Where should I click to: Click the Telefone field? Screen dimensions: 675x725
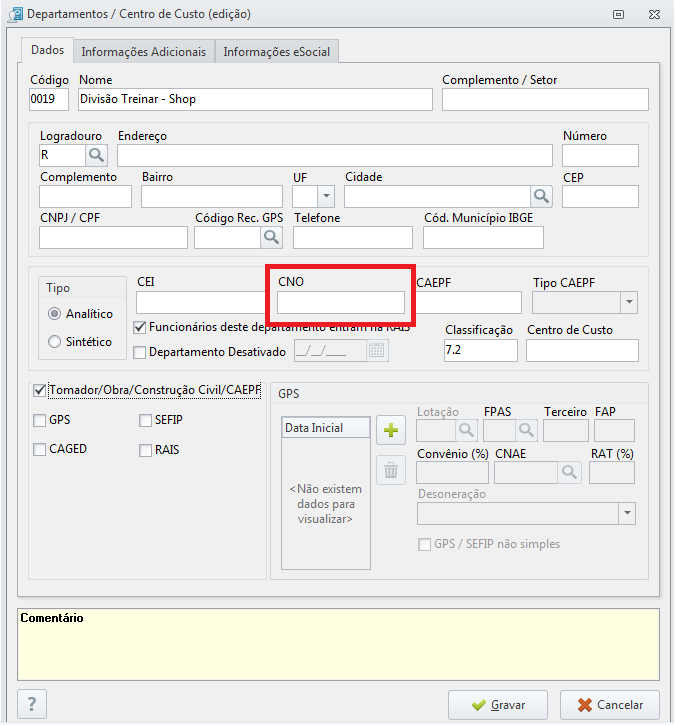[353, 238]
